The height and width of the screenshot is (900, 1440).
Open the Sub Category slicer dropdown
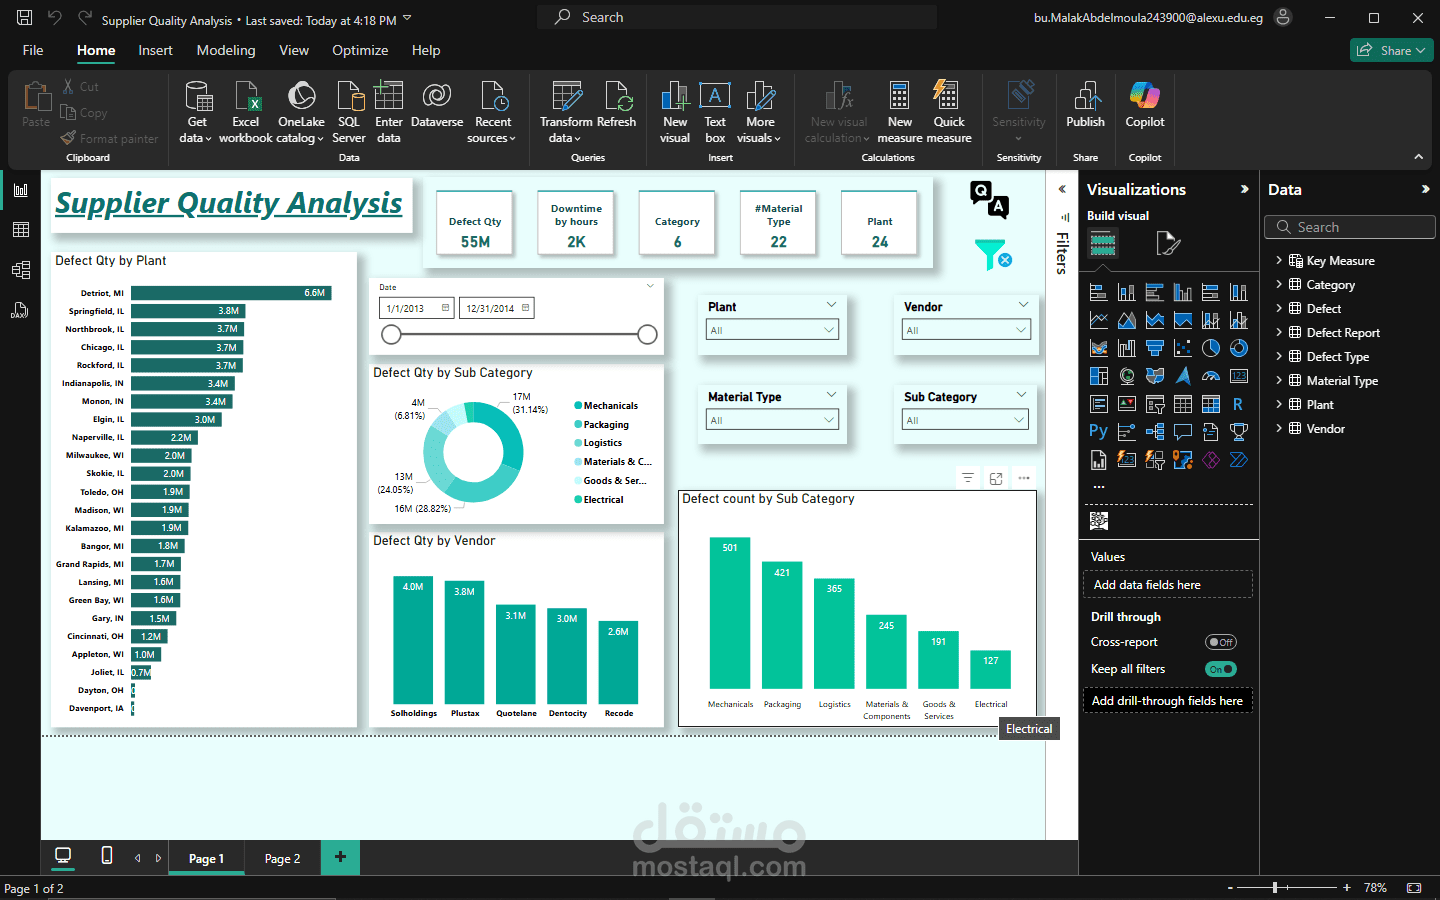(x=965, y=420)
